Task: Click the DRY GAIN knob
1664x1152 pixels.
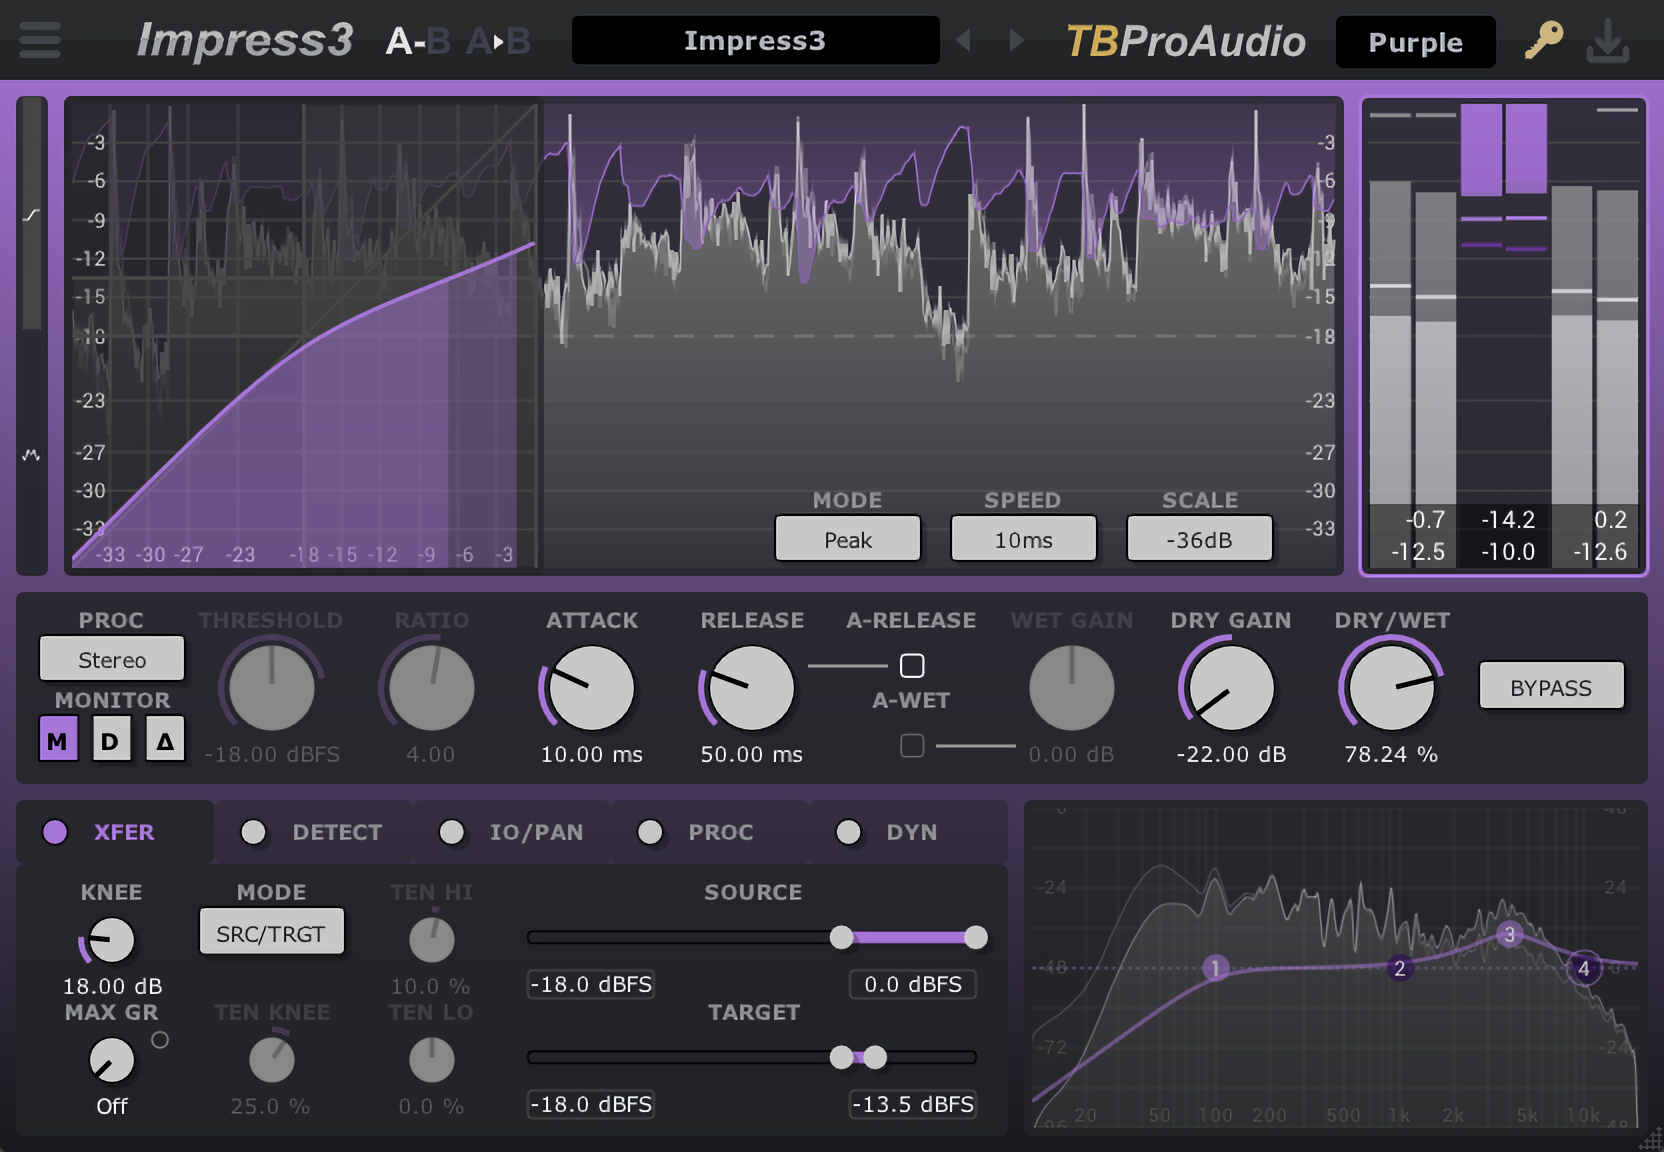Action: click(x=1232, y=688)
